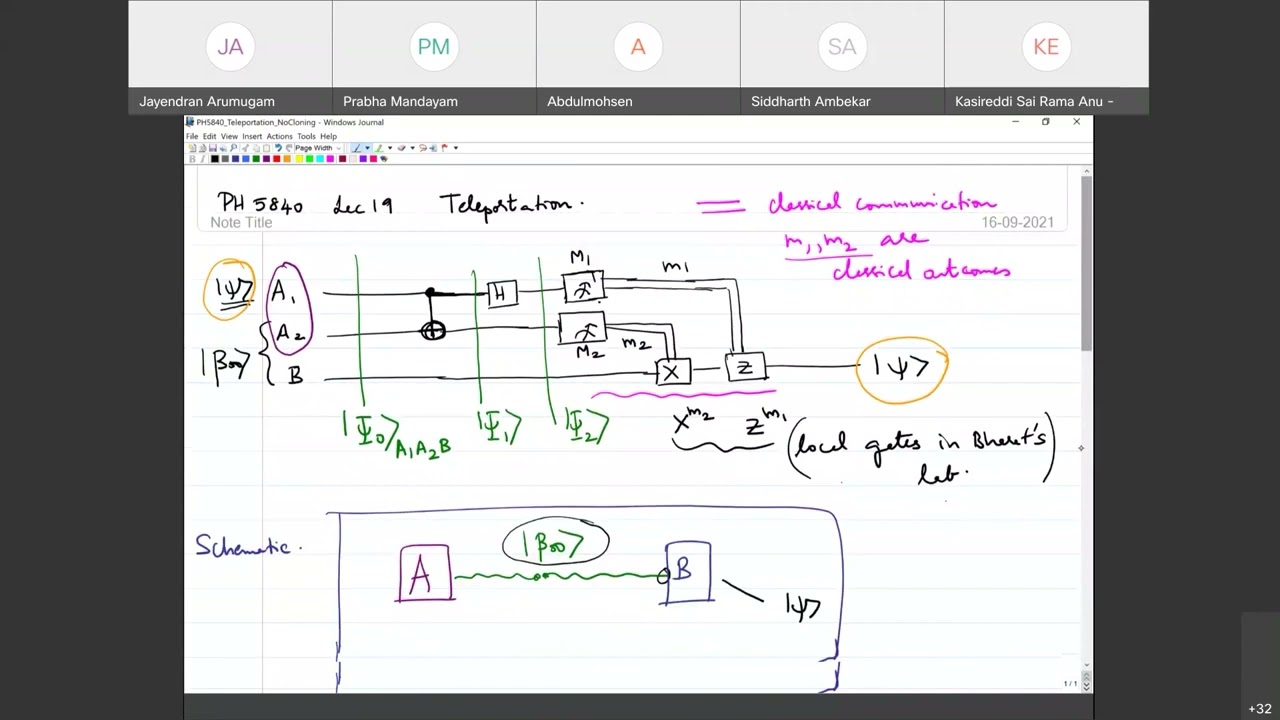Screen dimensions: 1280x720
Task: Select the Lasso selection tool
Action: (422, 148)
